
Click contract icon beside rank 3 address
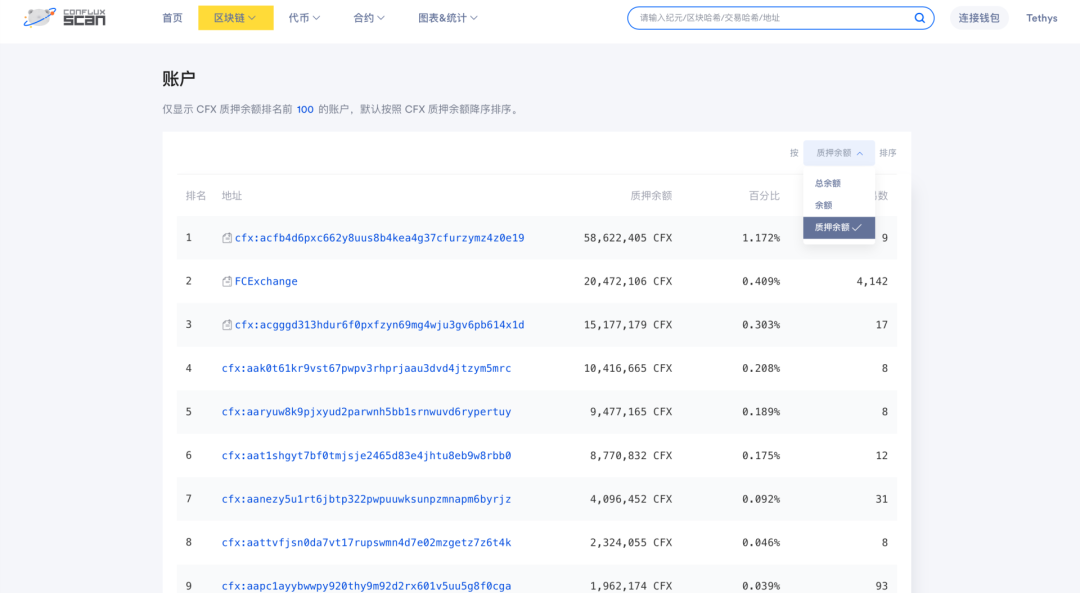click(227, 325)
